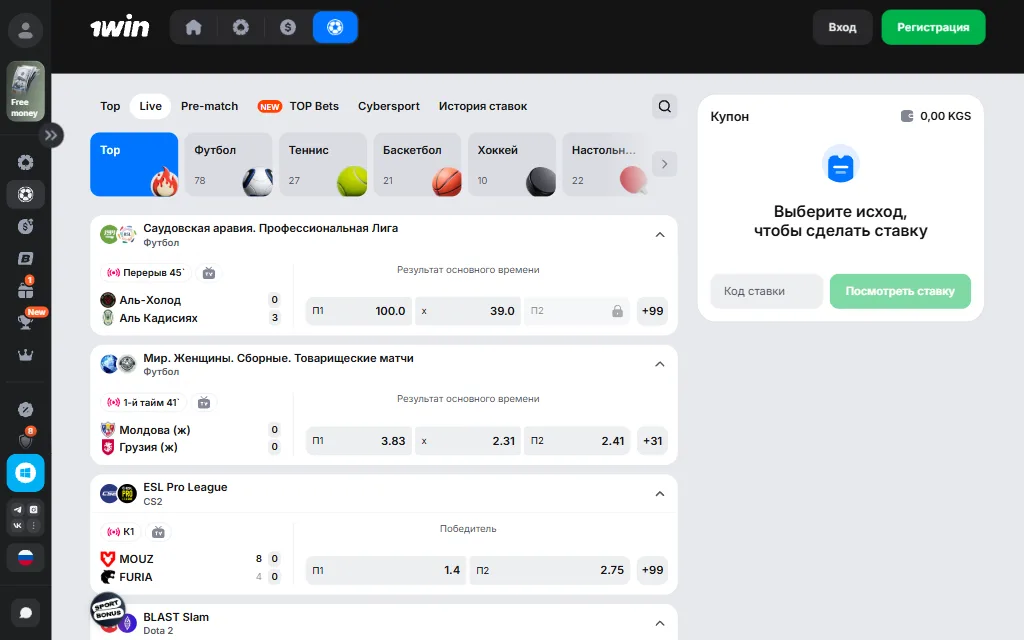The width and height of the screenshot is (1024, 640).
Task: Open the casino chip icon in top navigation
Action: (x=241, y=27)
